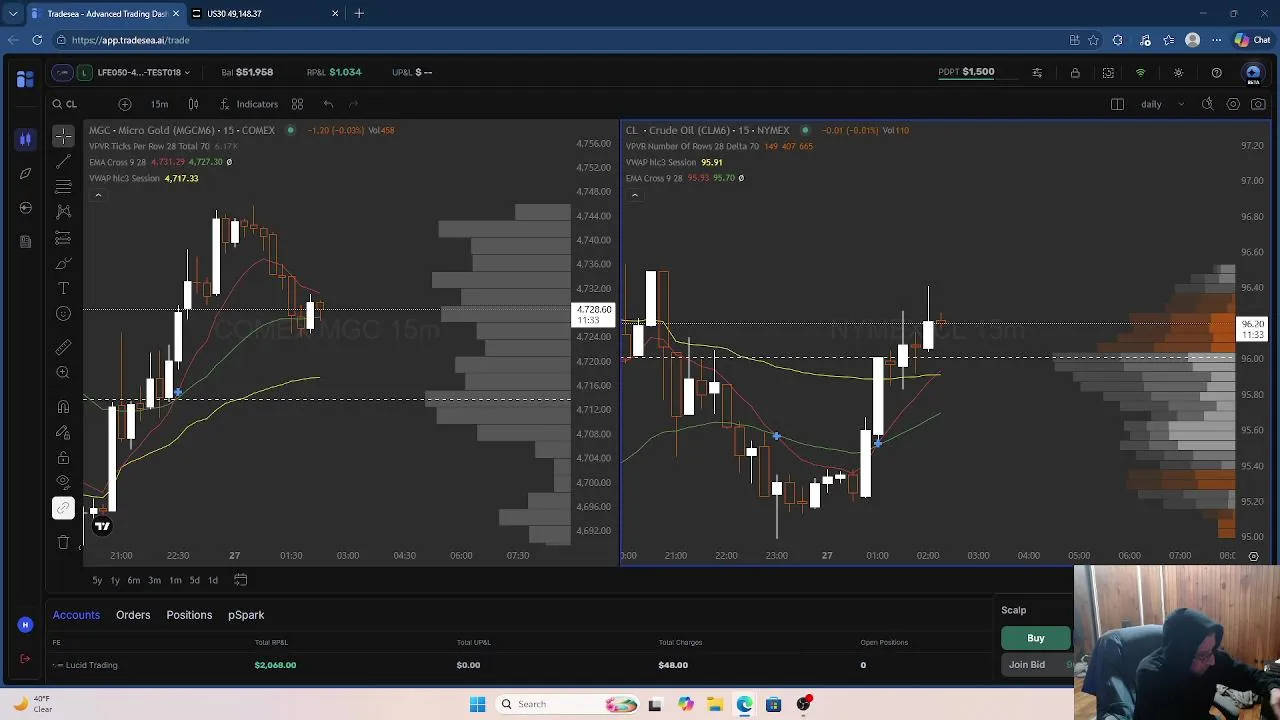This screenshot has height=720, width=1280.
Task: Select the ruler measure tool
Action: [x=63, y=347]
